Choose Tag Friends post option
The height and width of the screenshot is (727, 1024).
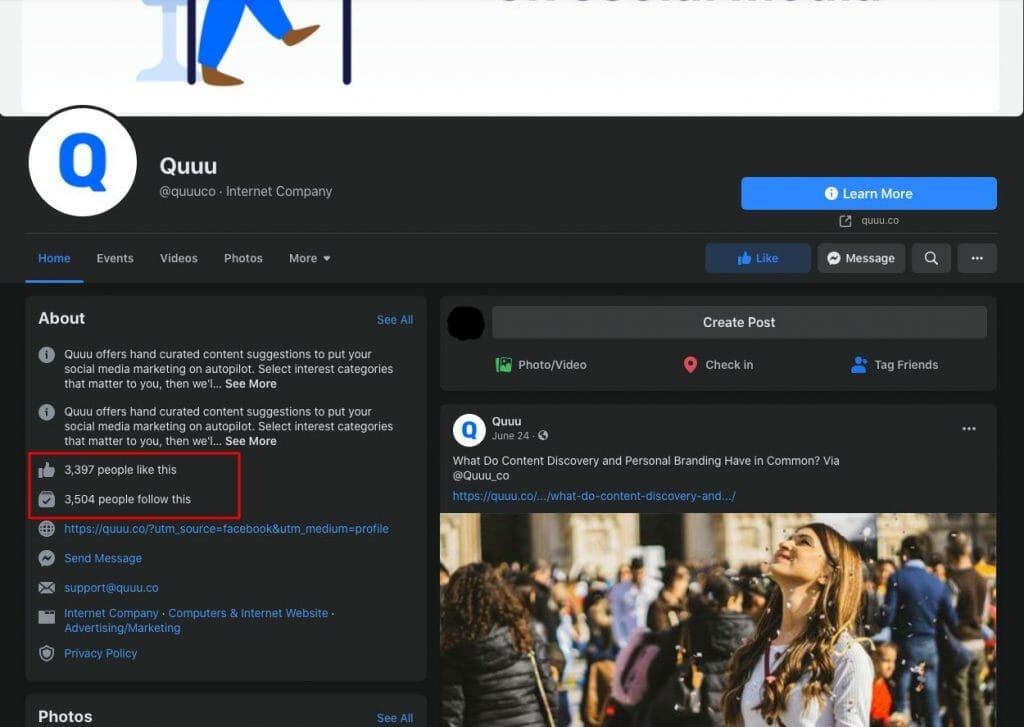click(x=895, y=364)
